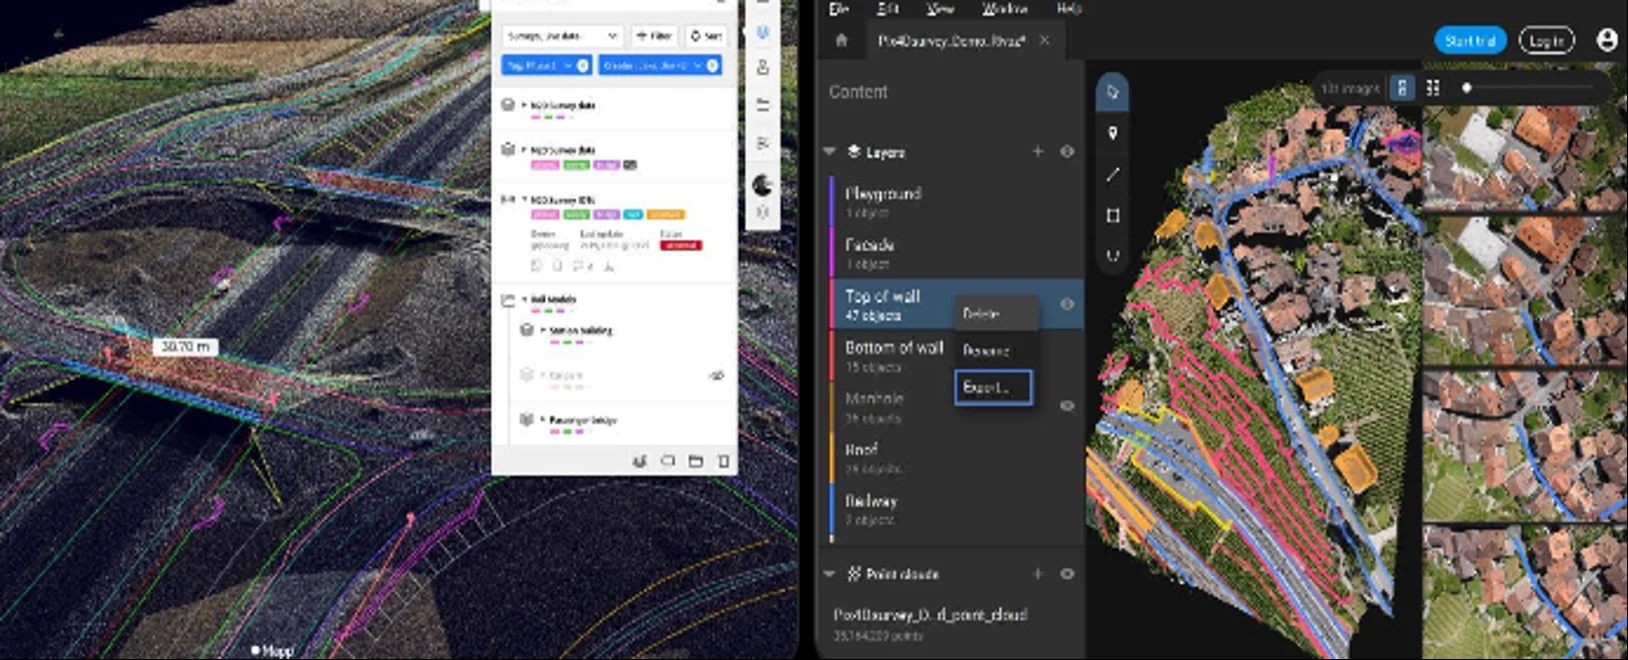Select the arrow selection tool in Pix4Dsurvey

[x=1112, y=92]
